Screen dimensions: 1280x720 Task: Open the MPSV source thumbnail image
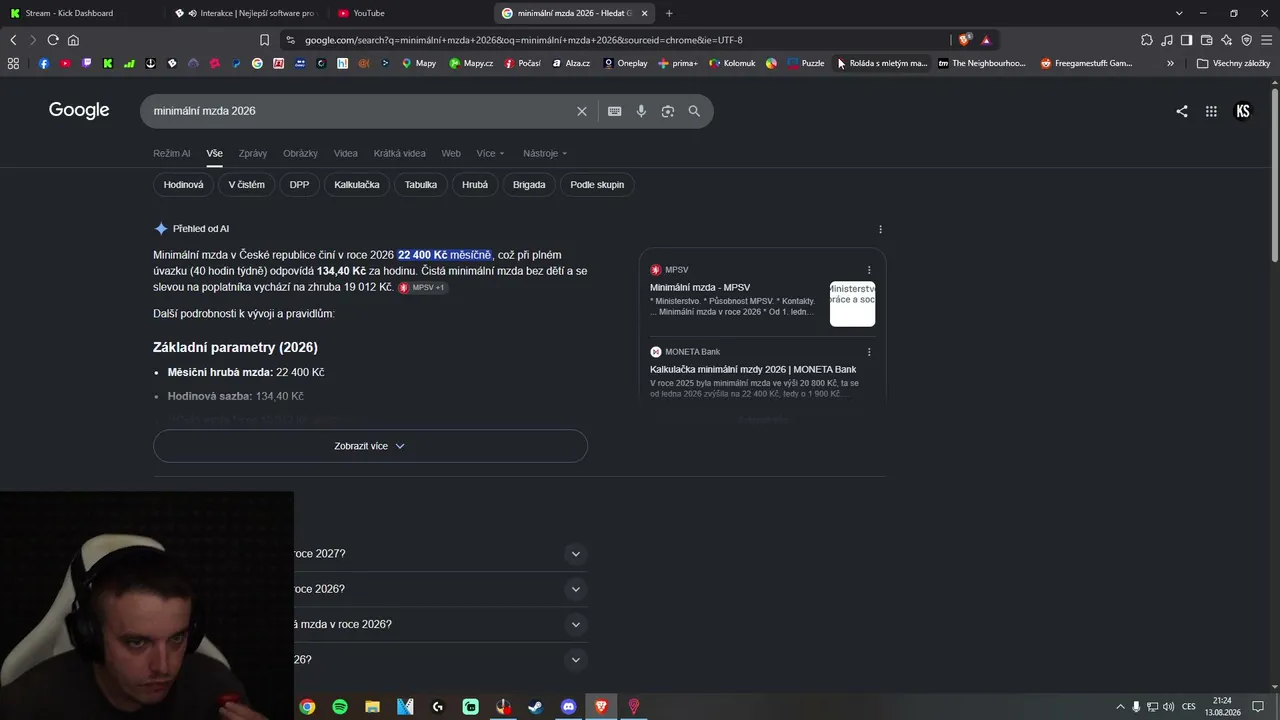(852, 304)
